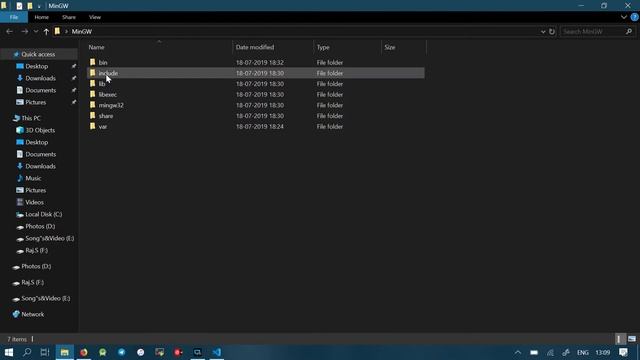Expand the ribbon with the chevron
Screen dimensions: 640x360
pyautogui.click(x=624, y=17)
